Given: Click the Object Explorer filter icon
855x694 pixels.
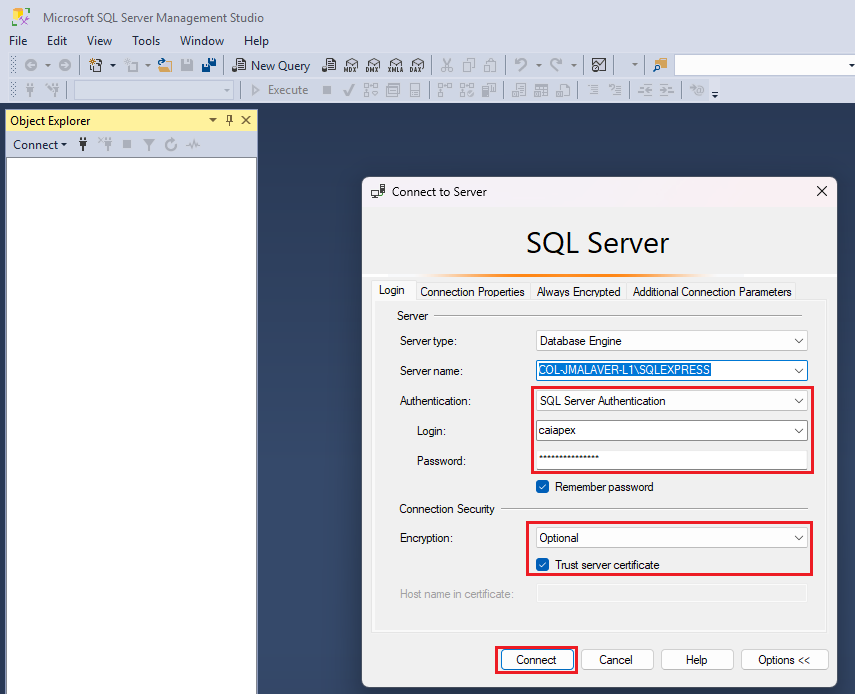Looking at the screenshot, I should coord(148,144).
